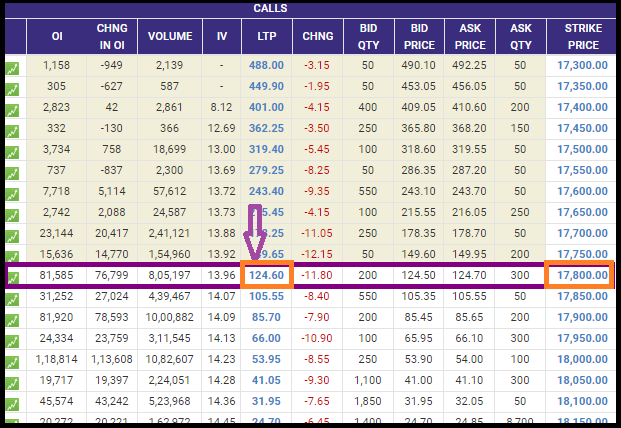This screenshot has height=428, width=621.
Task: Open graph icon for 17,450 strike row
Action: coord(13,128)
